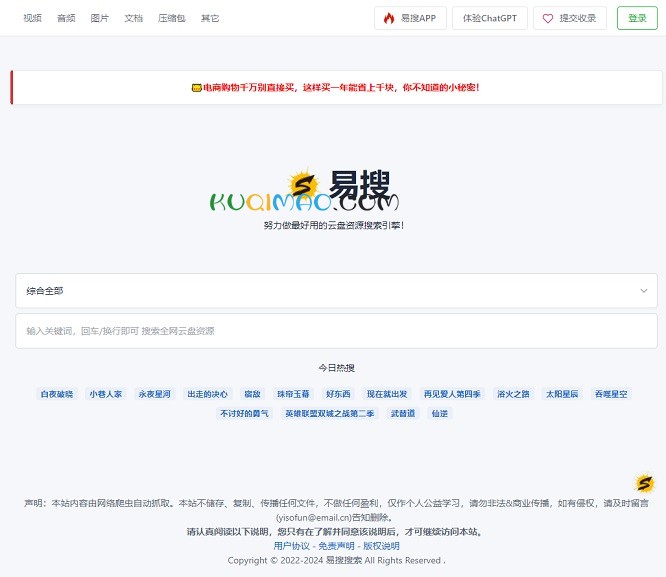This screenshot has width=666, height=577.
Task: Open hot tag 出走的决心
Action: (208, 394)
